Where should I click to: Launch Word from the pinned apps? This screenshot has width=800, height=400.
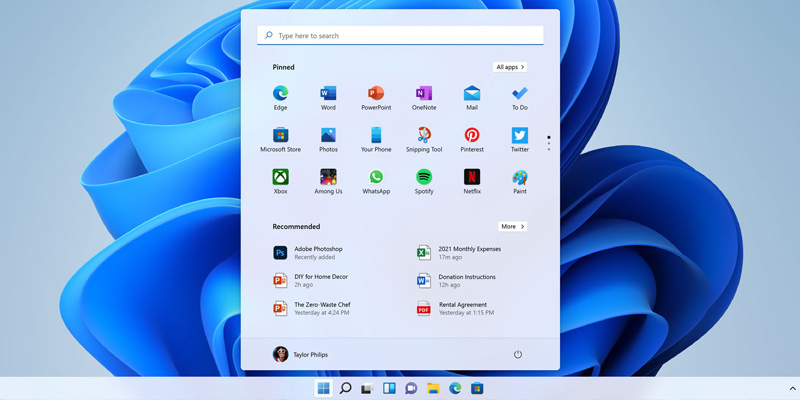point(328,94)
